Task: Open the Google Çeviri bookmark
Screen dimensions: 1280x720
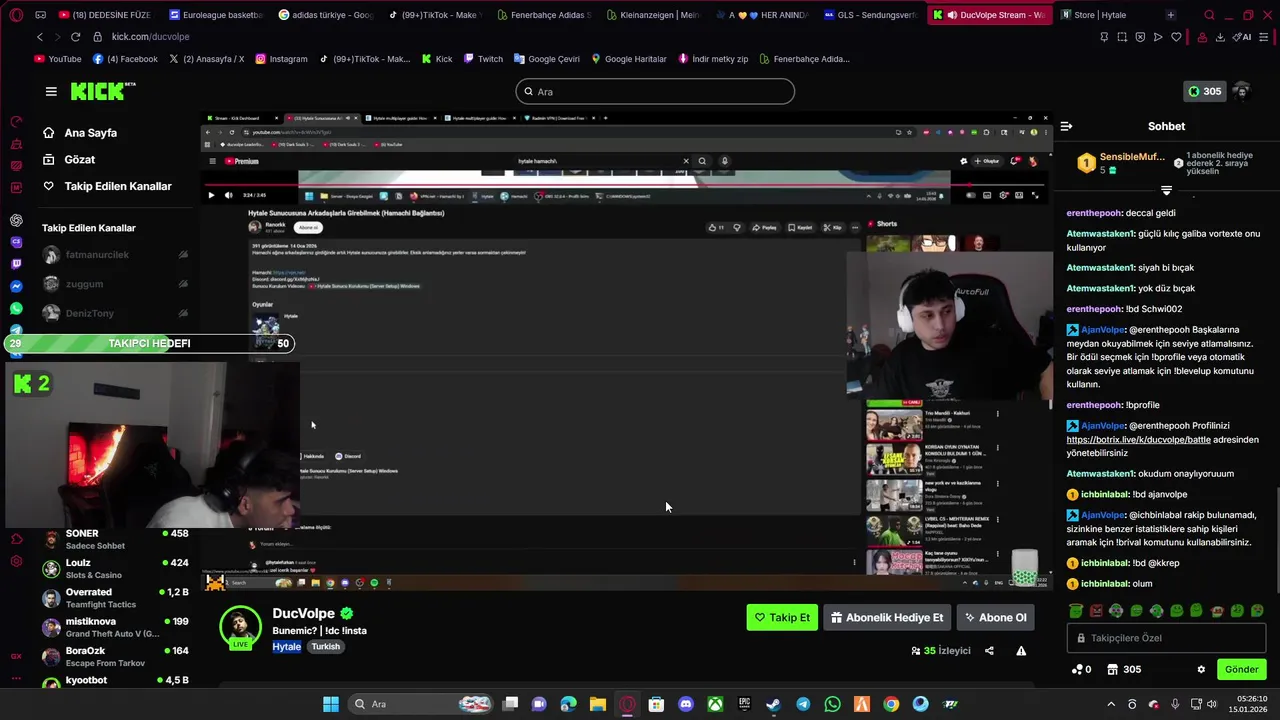Action: pos(546,59)
